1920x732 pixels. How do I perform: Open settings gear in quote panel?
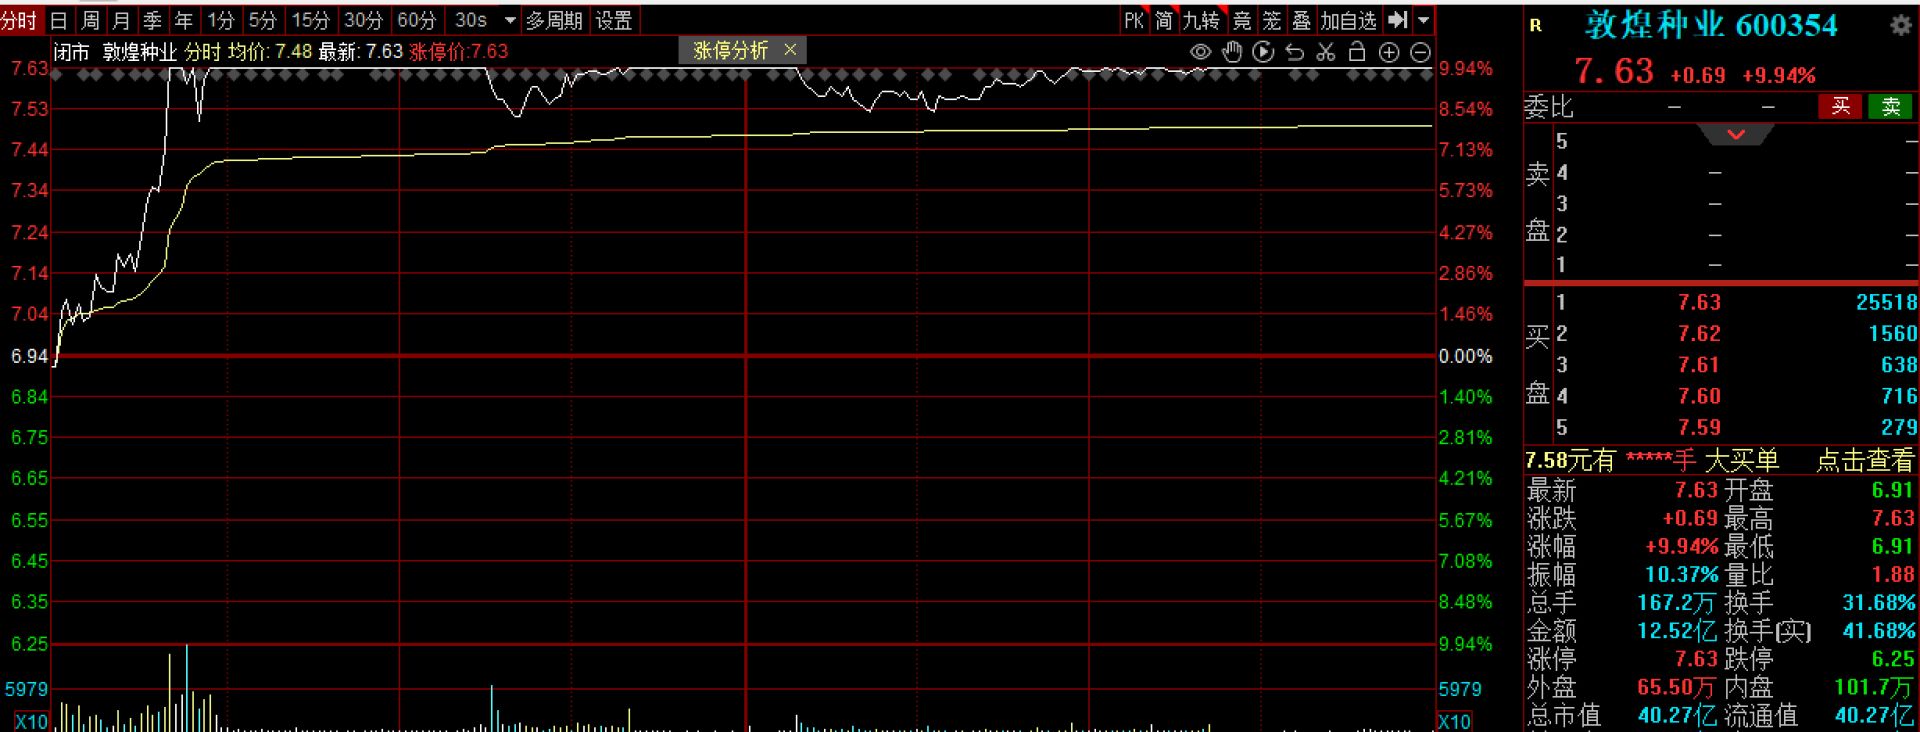pos(1900,26)
